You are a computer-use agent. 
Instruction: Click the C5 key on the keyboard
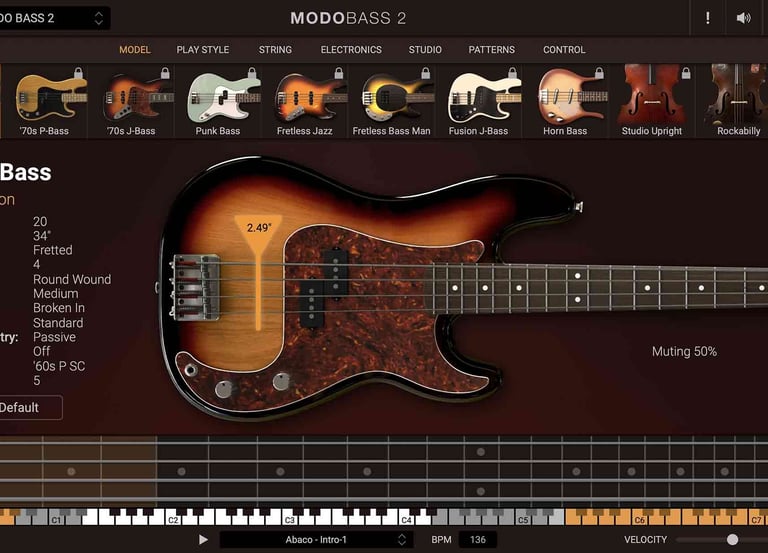click(523, 518)
